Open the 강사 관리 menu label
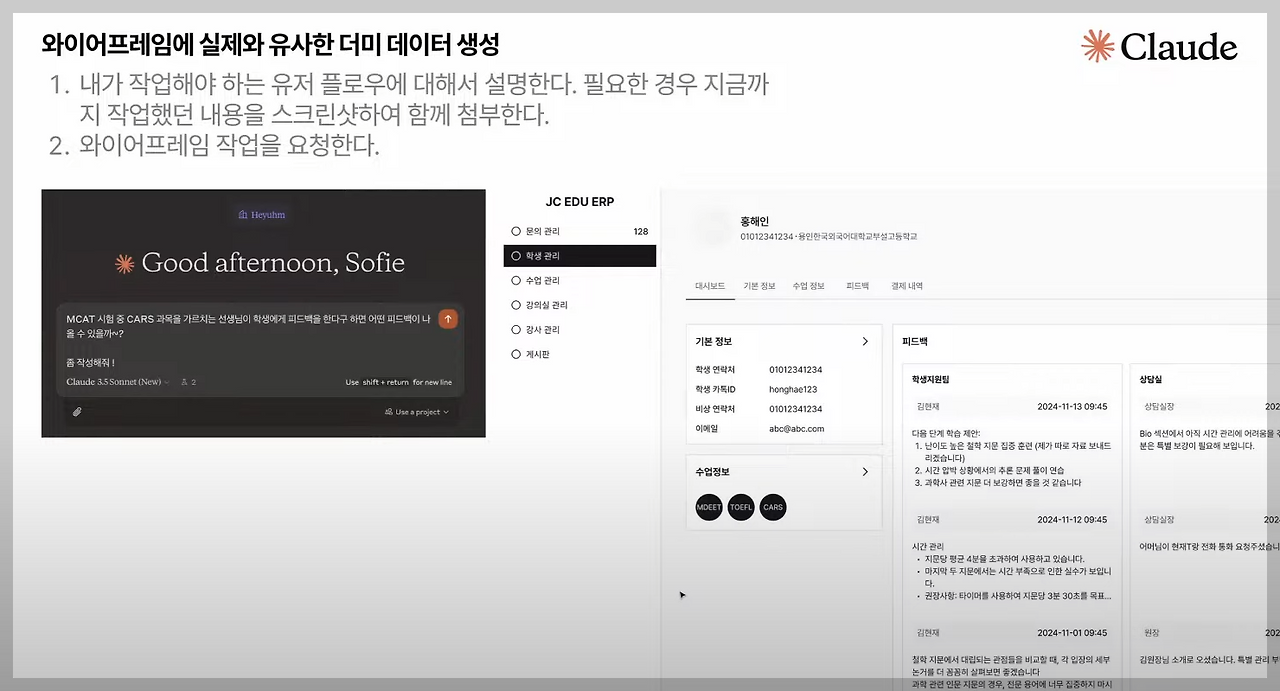This screenshot has height=691, width=1280. 543,330
